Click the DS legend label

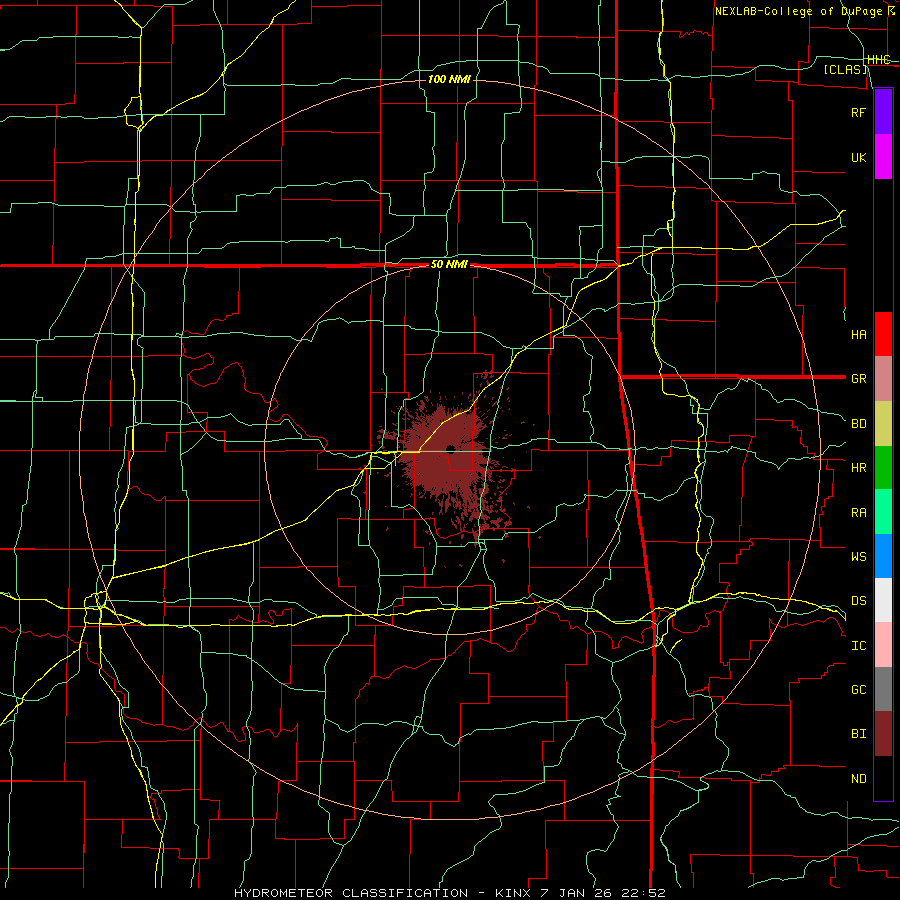click(859, 600)
